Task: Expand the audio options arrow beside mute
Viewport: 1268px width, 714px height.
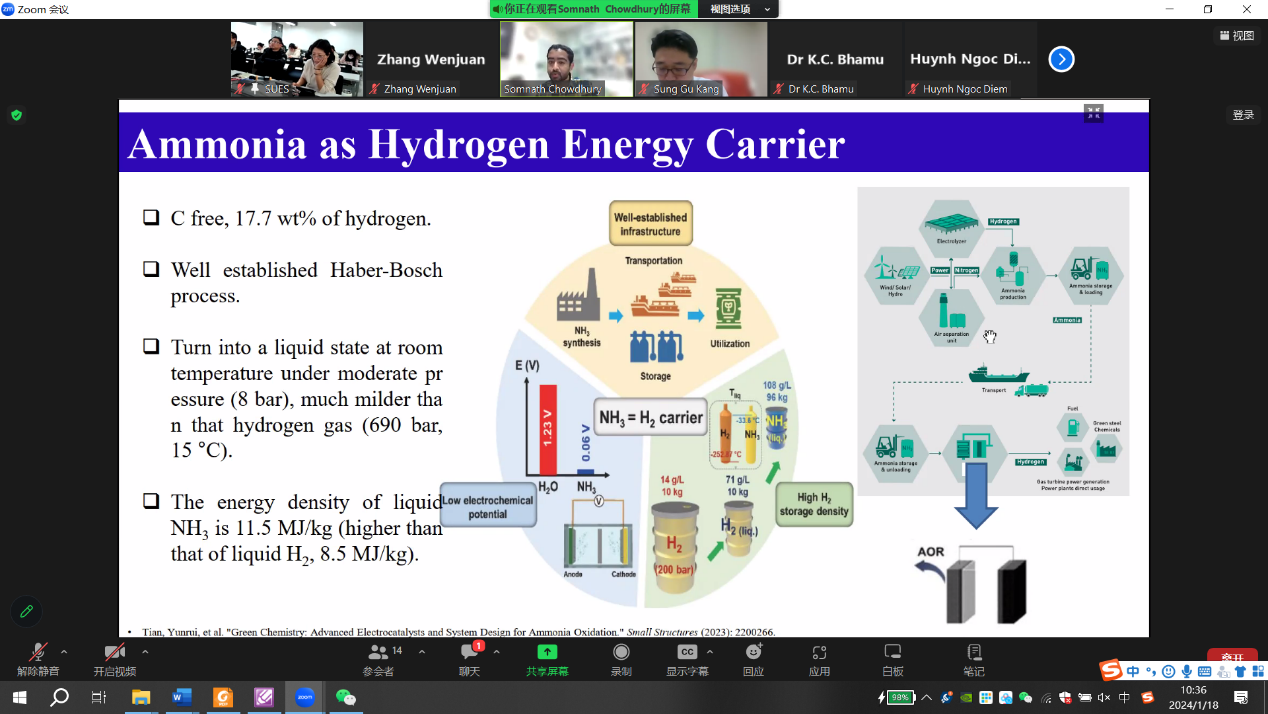Action: pyautogui.click(x=65, y=651)
